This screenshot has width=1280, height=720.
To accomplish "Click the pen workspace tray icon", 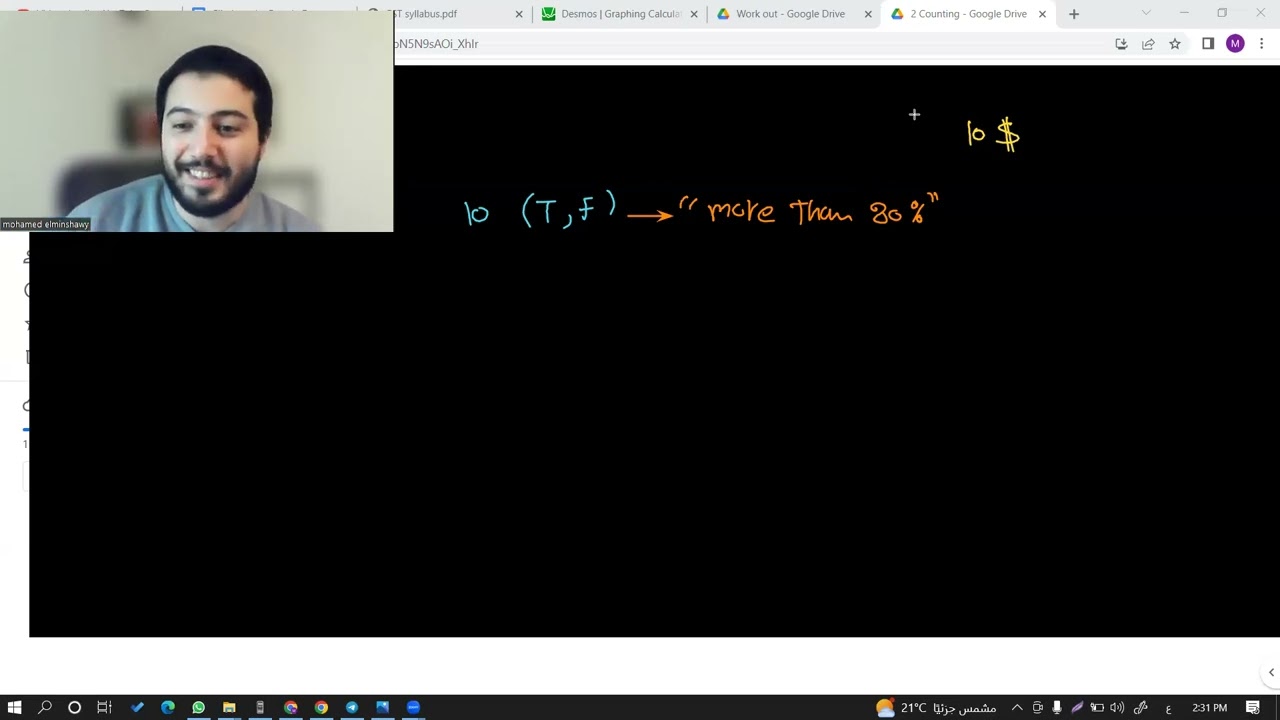I will point(1141,708).
